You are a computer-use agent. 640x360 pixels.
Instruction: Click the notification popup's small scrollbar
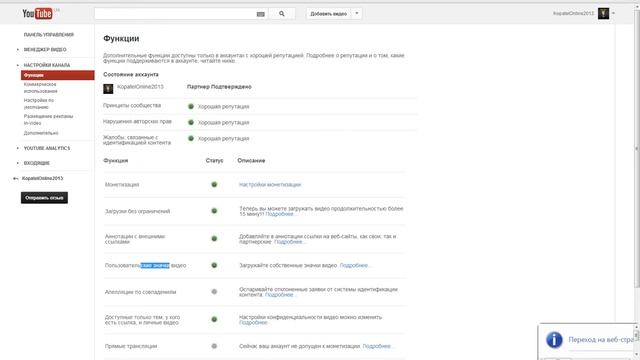coord(636,340)
